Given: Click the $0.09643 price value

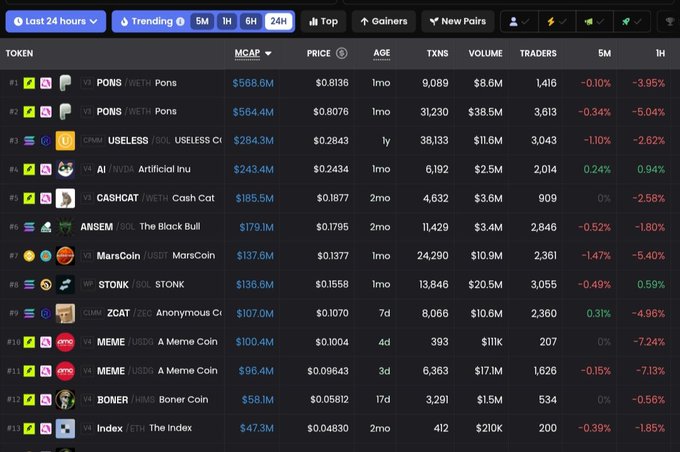Looking at the screenshot, I should point(328,371).
